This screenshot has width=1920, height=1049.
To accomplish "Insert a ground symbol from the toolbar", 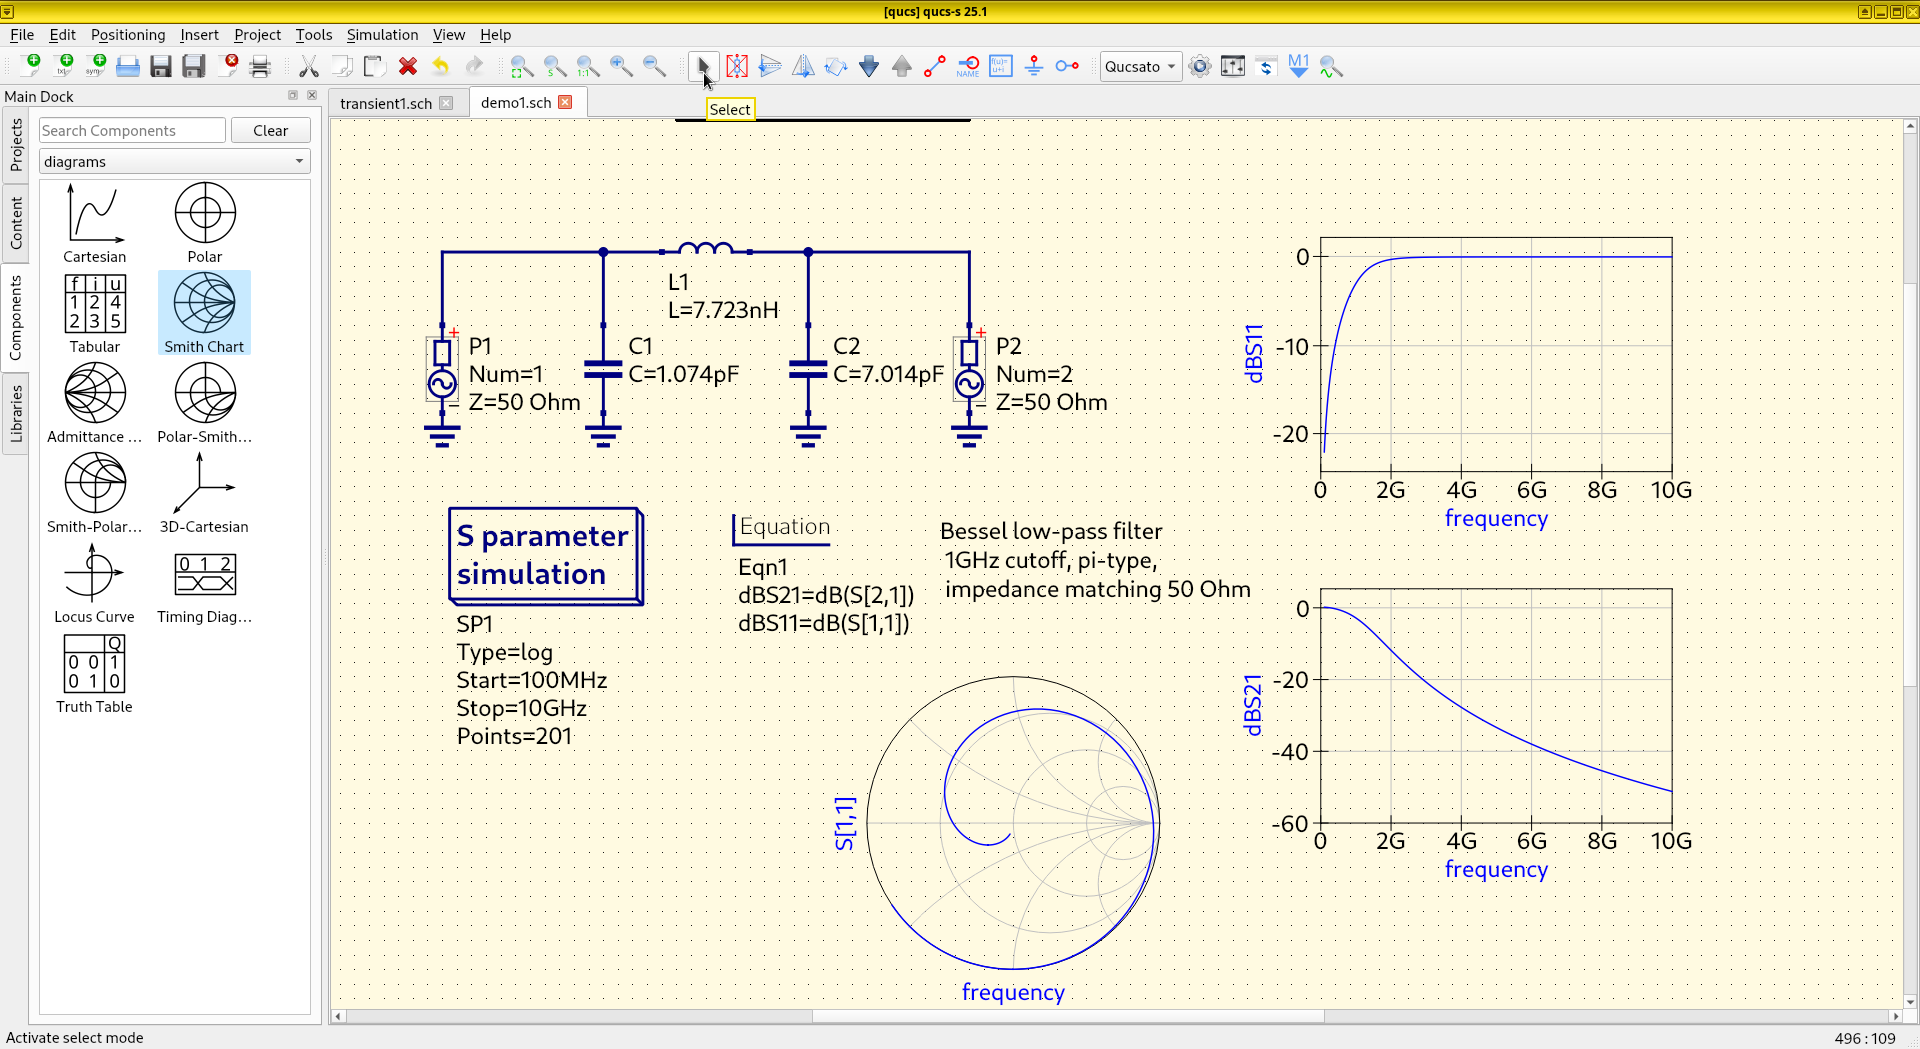I will point(1034,67).
